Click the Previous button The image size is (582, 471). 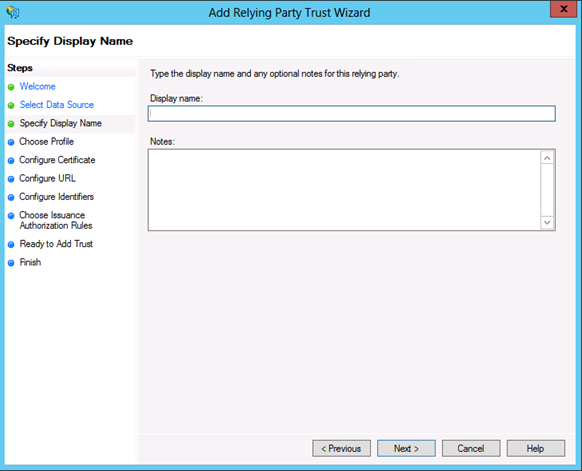[x=341, y=448]
